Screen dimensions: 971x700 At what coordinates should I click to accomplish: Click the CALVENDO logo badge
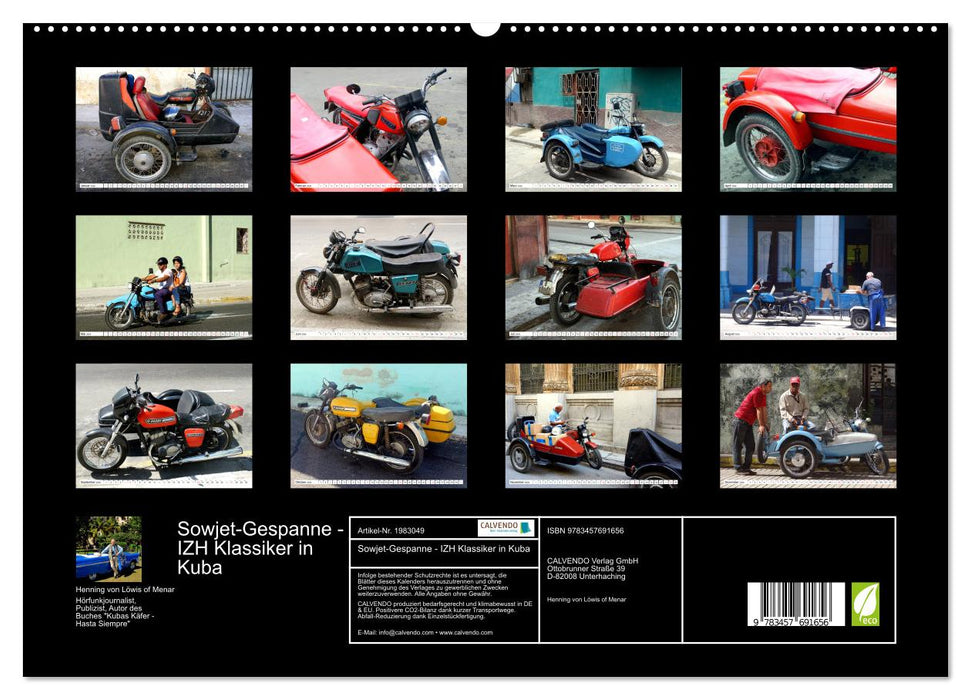(x=505, y=528)
